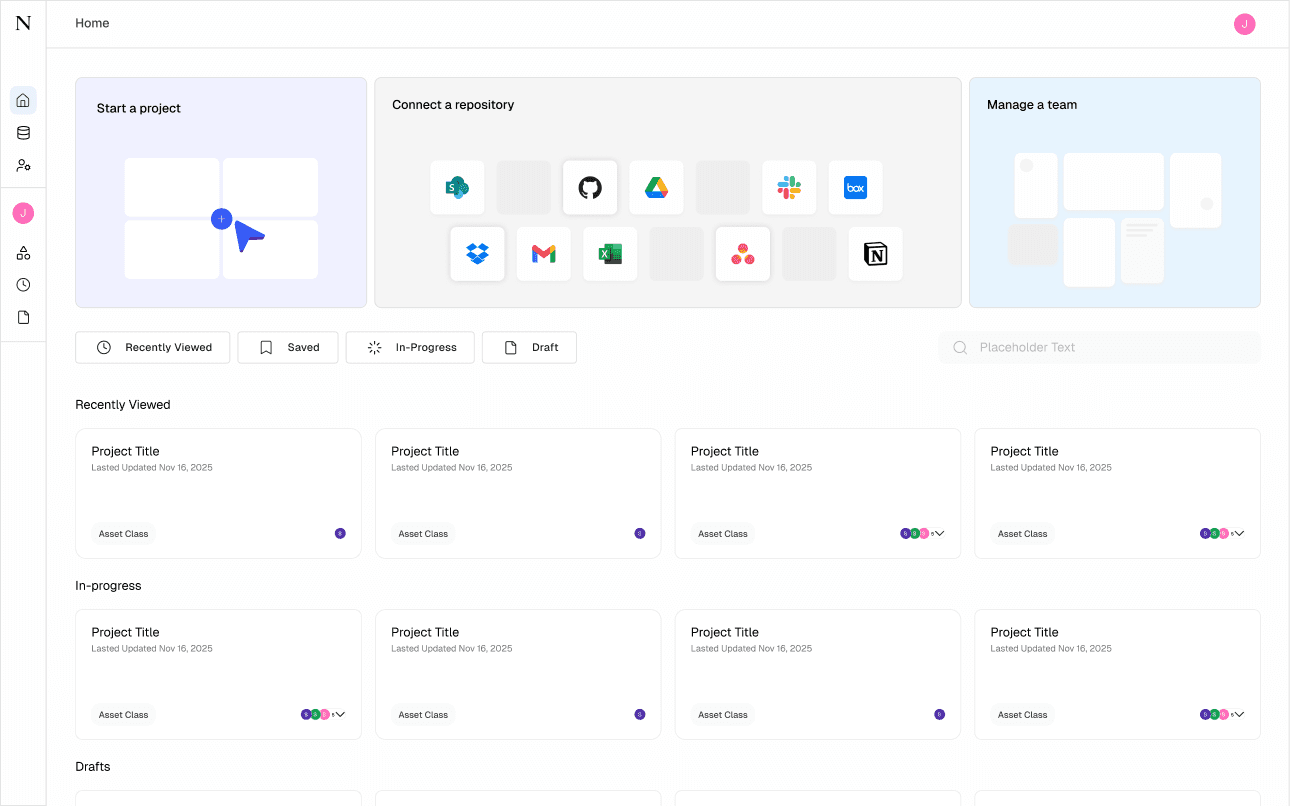Viewport: 1290px width, 806px height.
Task: Expand members chevron on fourth Recently Viewed card
Action: pyautogui.click(x=1239, y=534)
